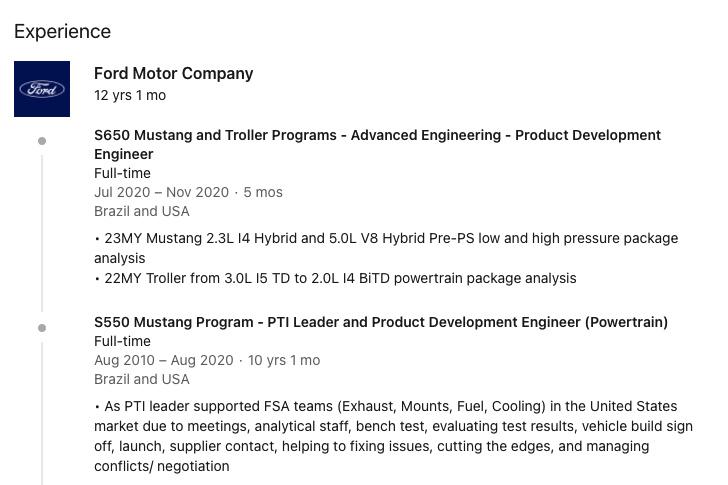Click the Aug 2010 – Aug 2020 date range
The width and height of the screenshot is (728, 485).
[163, 360]
